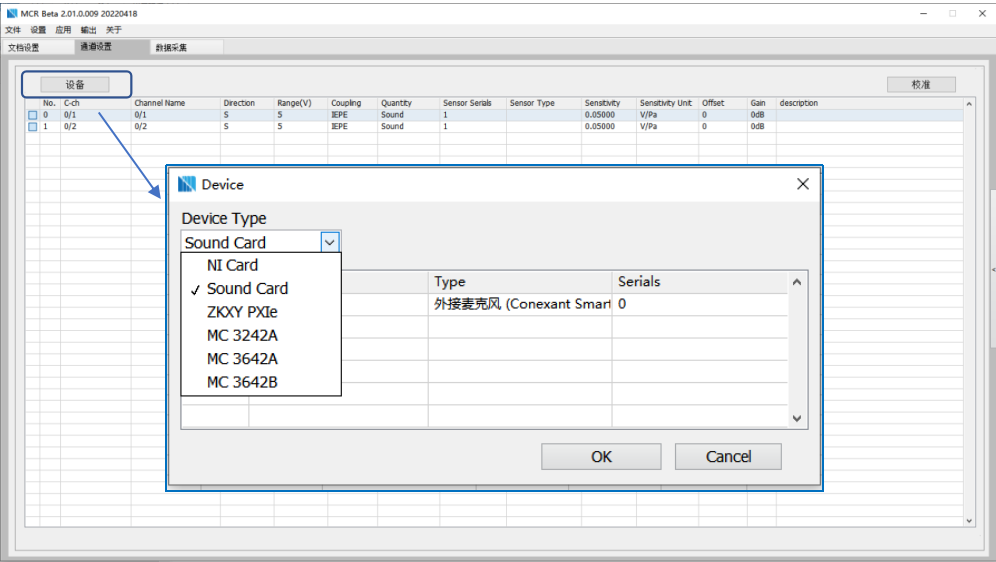Screen dimensions: 996x562
Task: Open the Device Type combo box arrow
Action: [x=330, y=242]
